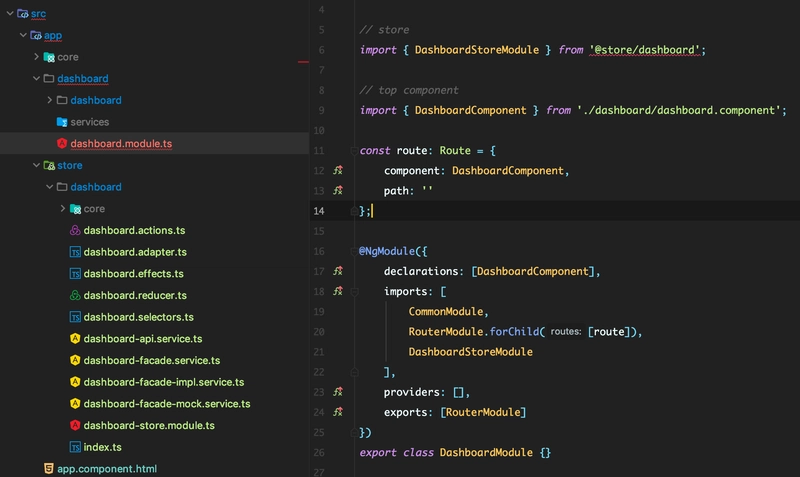Click the @NgModule decorator

[387, 251]
